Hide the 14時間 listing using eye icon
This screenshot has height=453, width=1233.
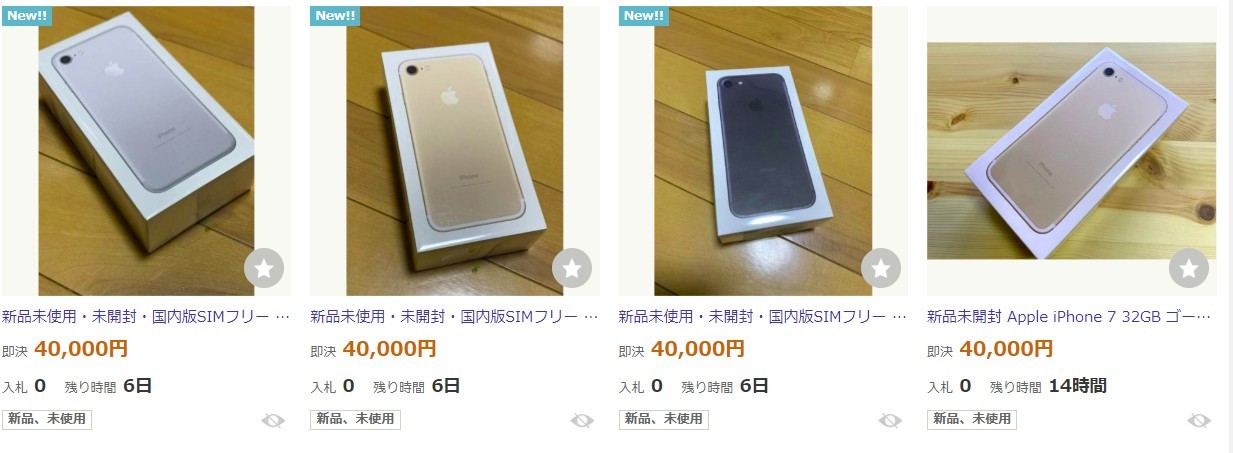[1199, 420]
